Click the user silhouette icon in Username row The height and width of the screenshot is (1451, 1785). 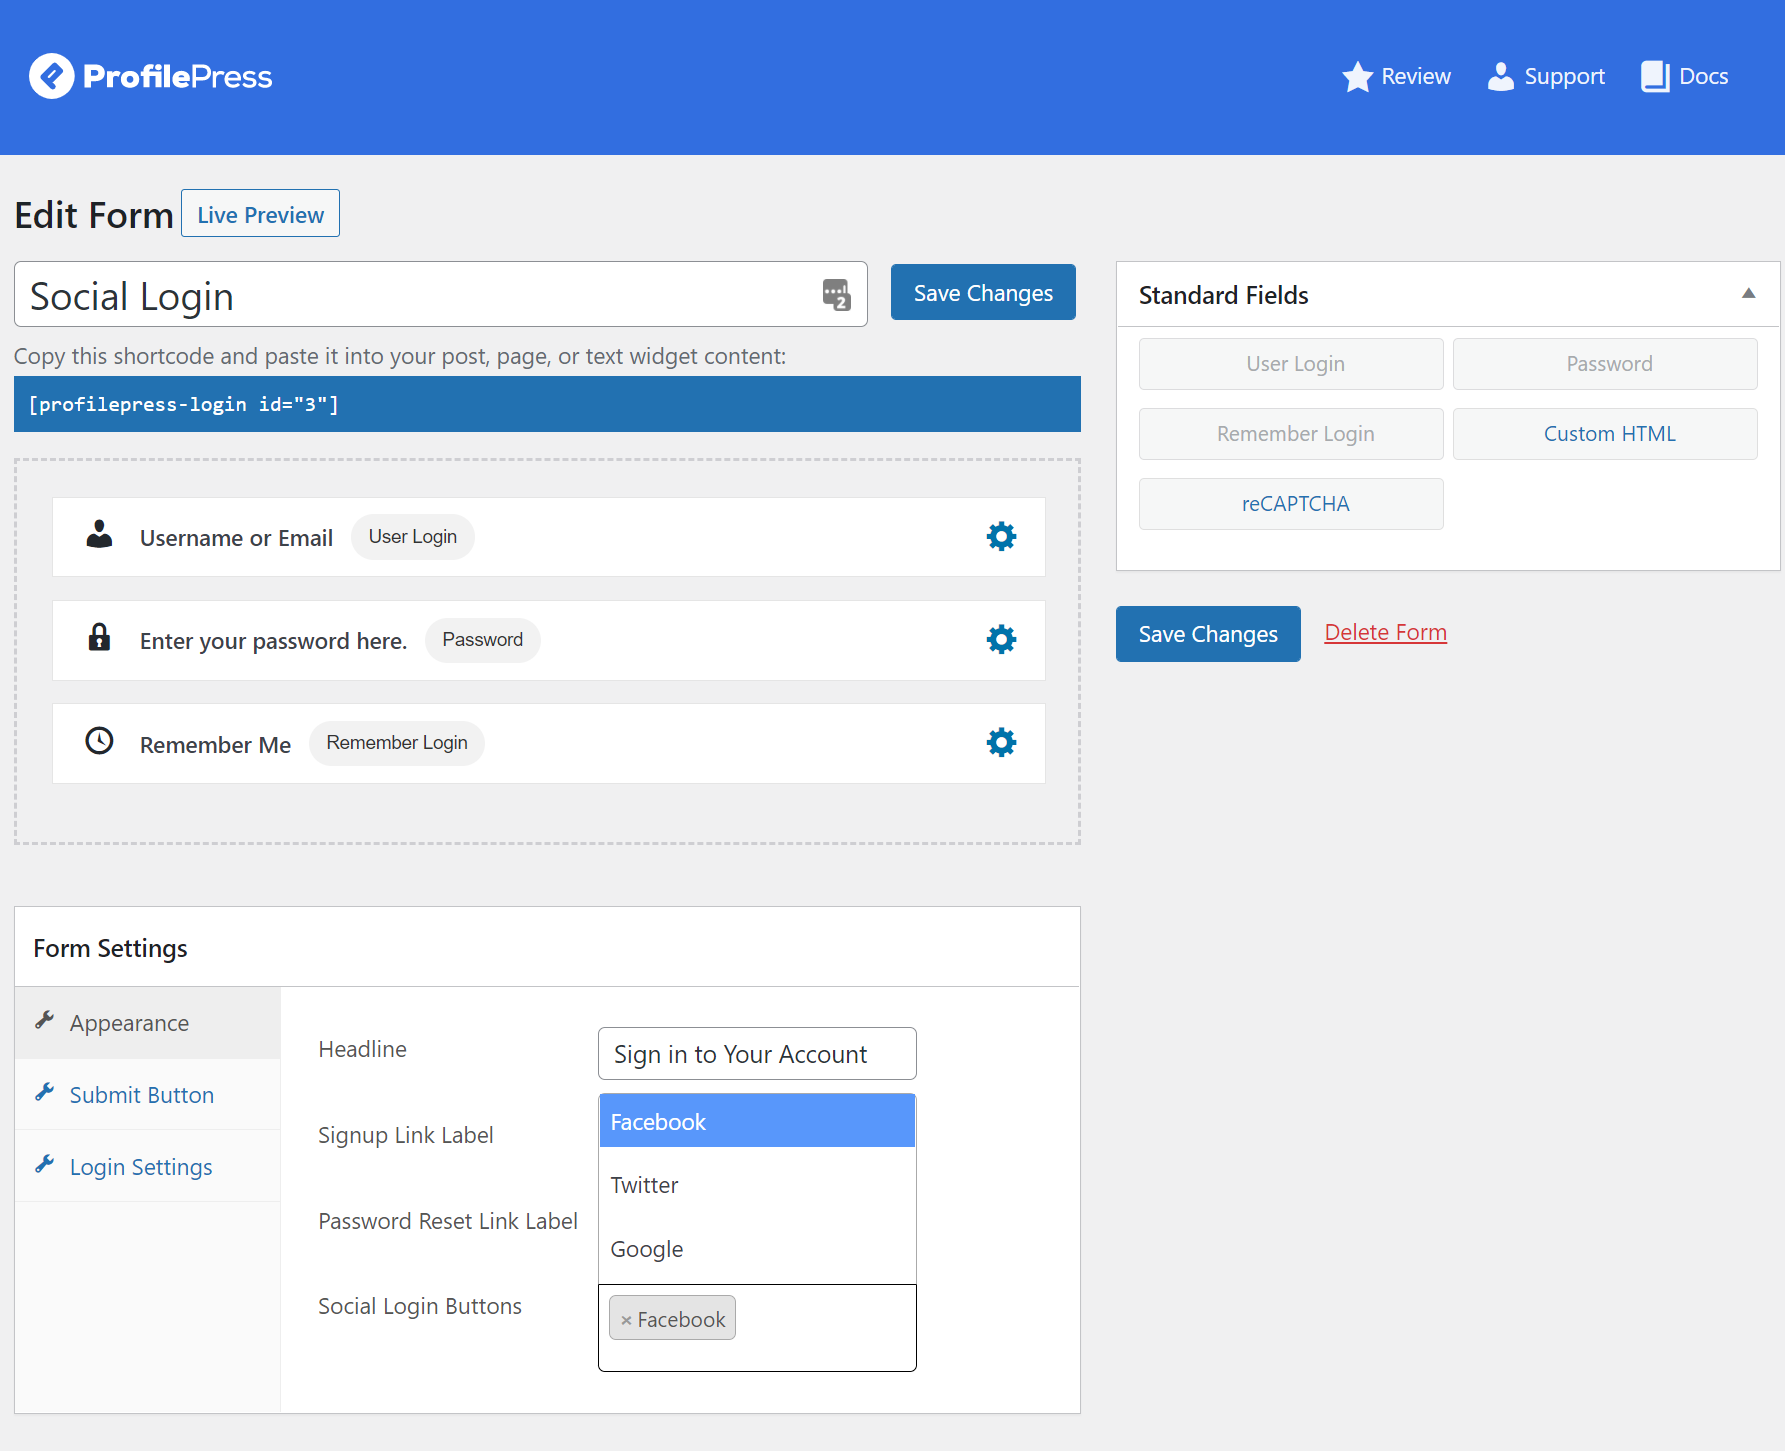(99, 534)
